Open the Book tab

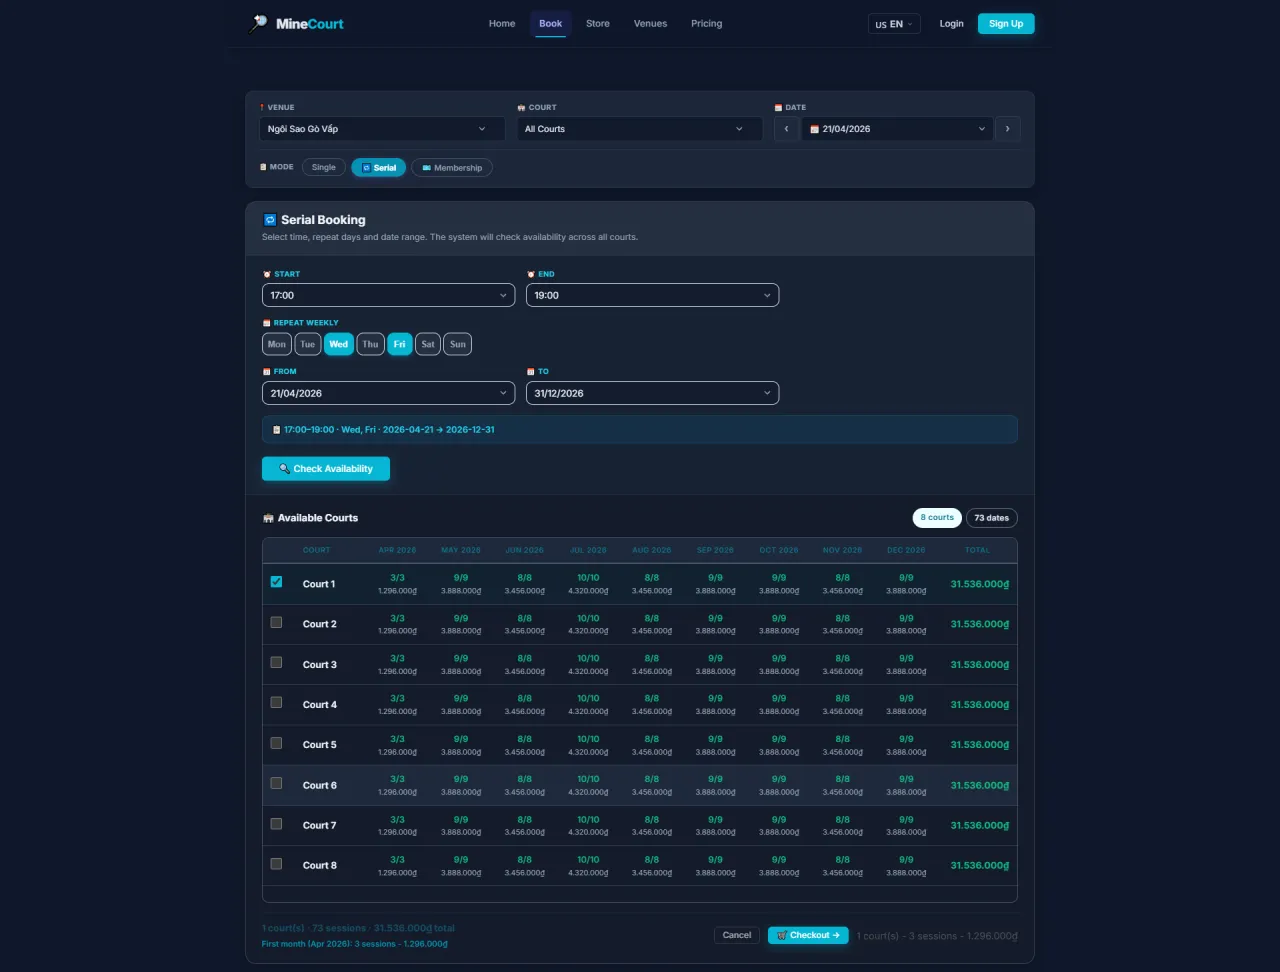(x=550, y=24)
